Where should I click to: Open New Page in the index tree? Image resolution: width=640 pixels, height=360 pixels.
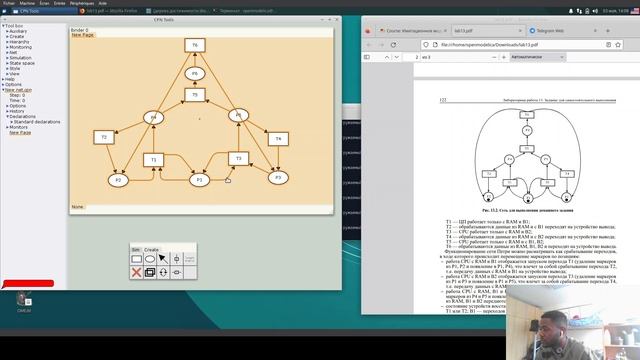(20, 133)
